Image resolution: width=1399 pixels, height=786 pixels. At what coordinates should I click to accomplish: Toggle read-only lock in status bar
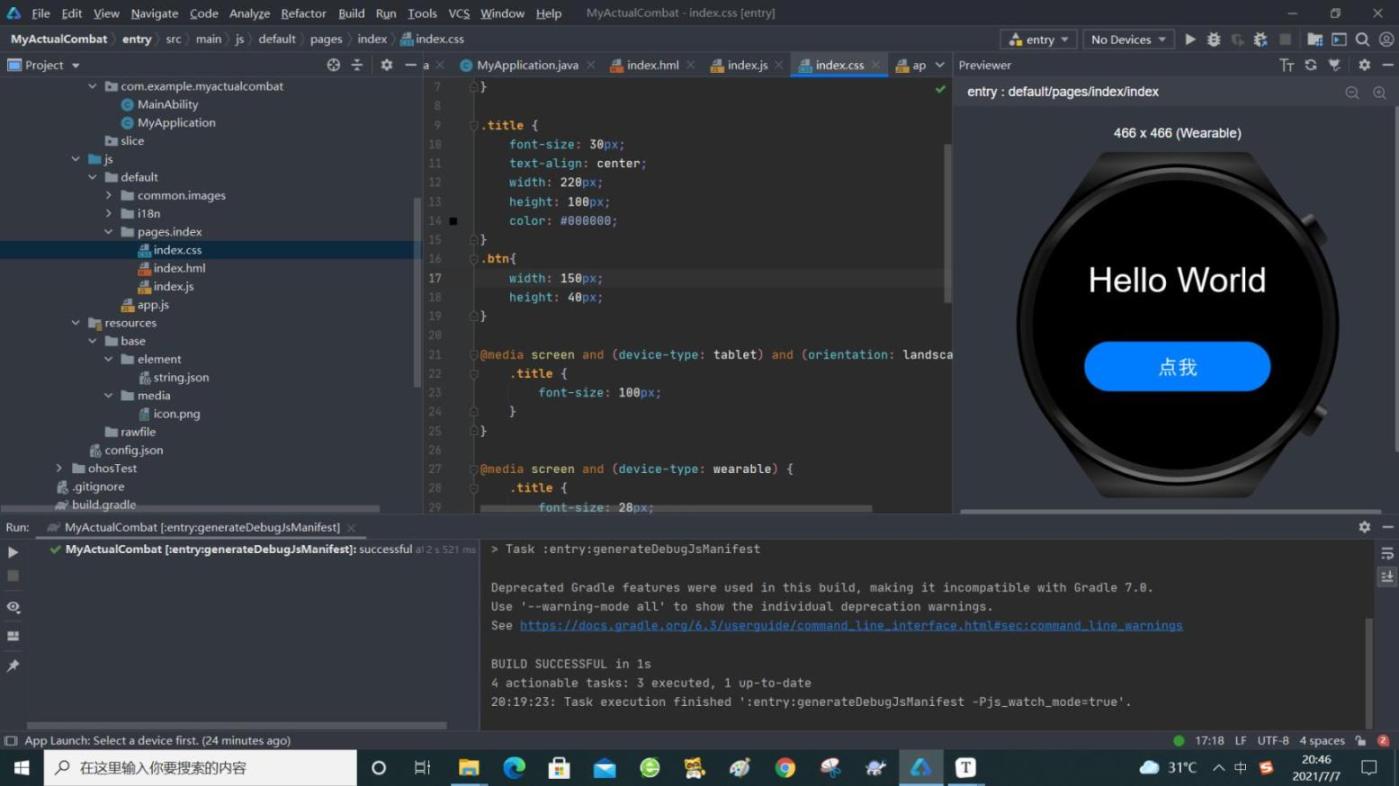pyautogui.click(x=1360, y=741)
